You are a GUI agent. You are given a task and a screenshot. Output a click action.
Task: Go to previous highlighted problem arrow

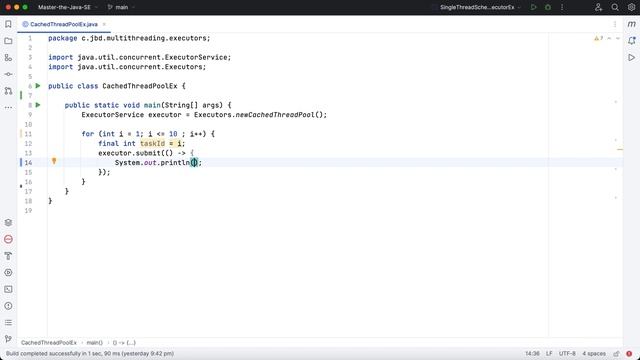(609, 38)
